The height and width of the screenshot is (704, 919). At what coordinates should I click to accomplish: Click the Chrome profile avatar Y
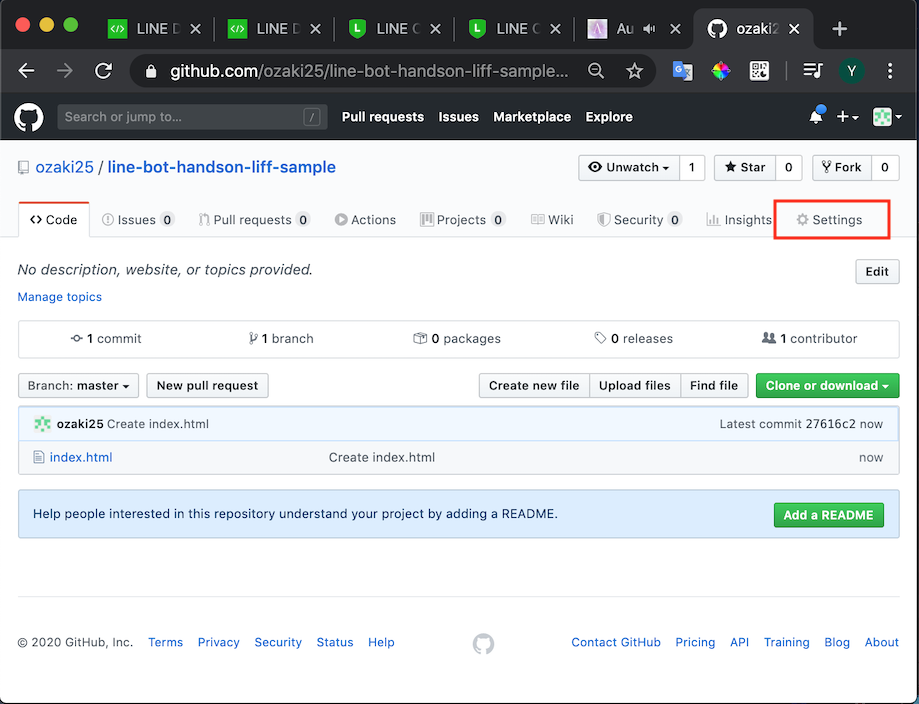[851, 72]
